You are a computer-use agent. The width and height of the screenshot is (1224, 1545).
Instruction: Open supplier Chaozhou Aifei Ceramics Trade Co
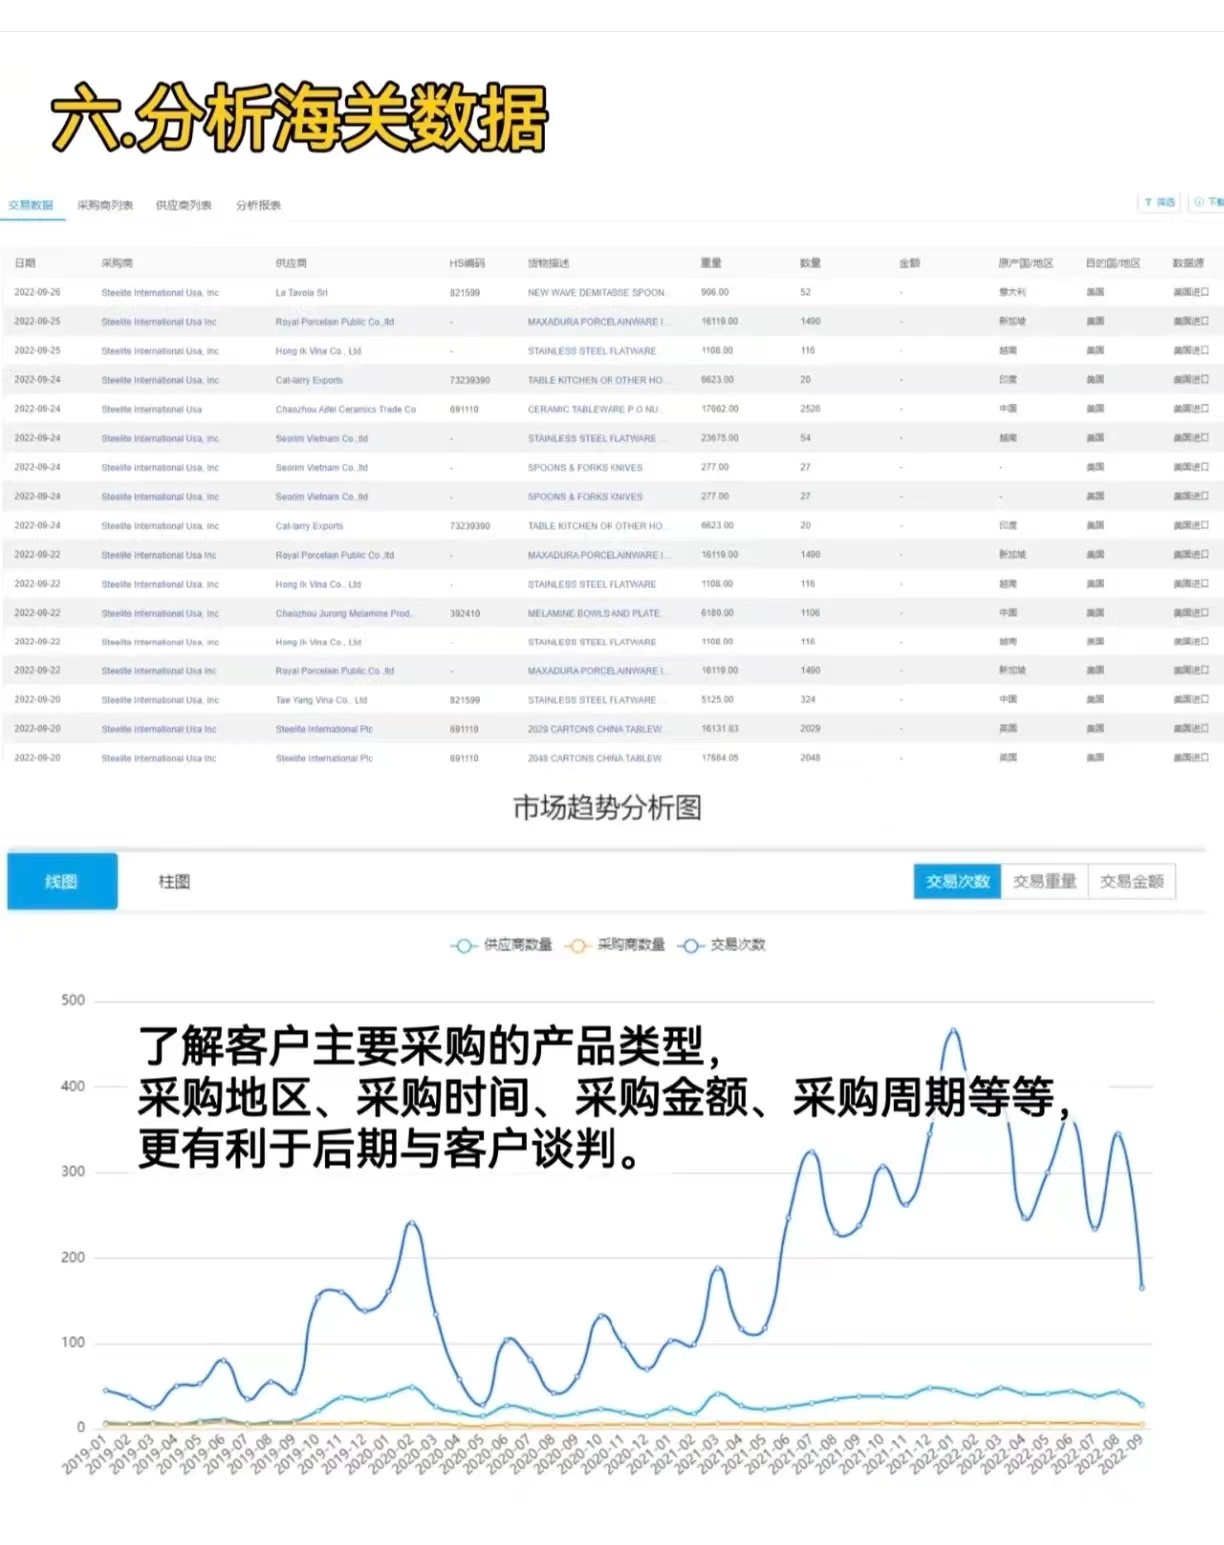[345, 409]
